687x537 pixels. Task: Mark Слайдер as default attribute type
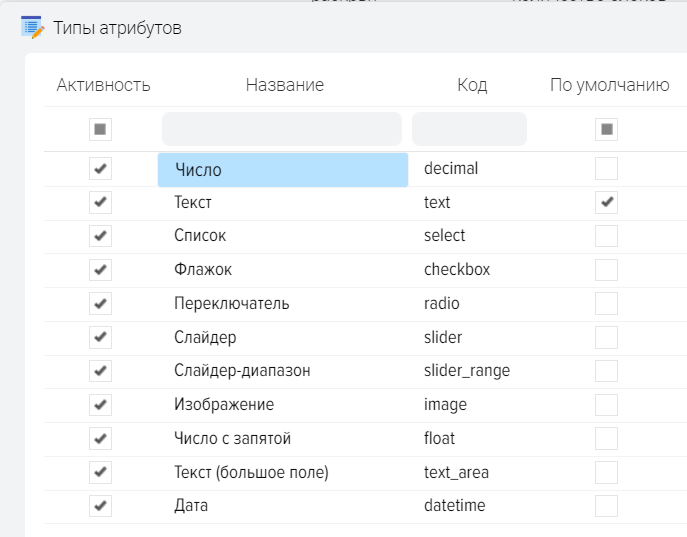607,337
